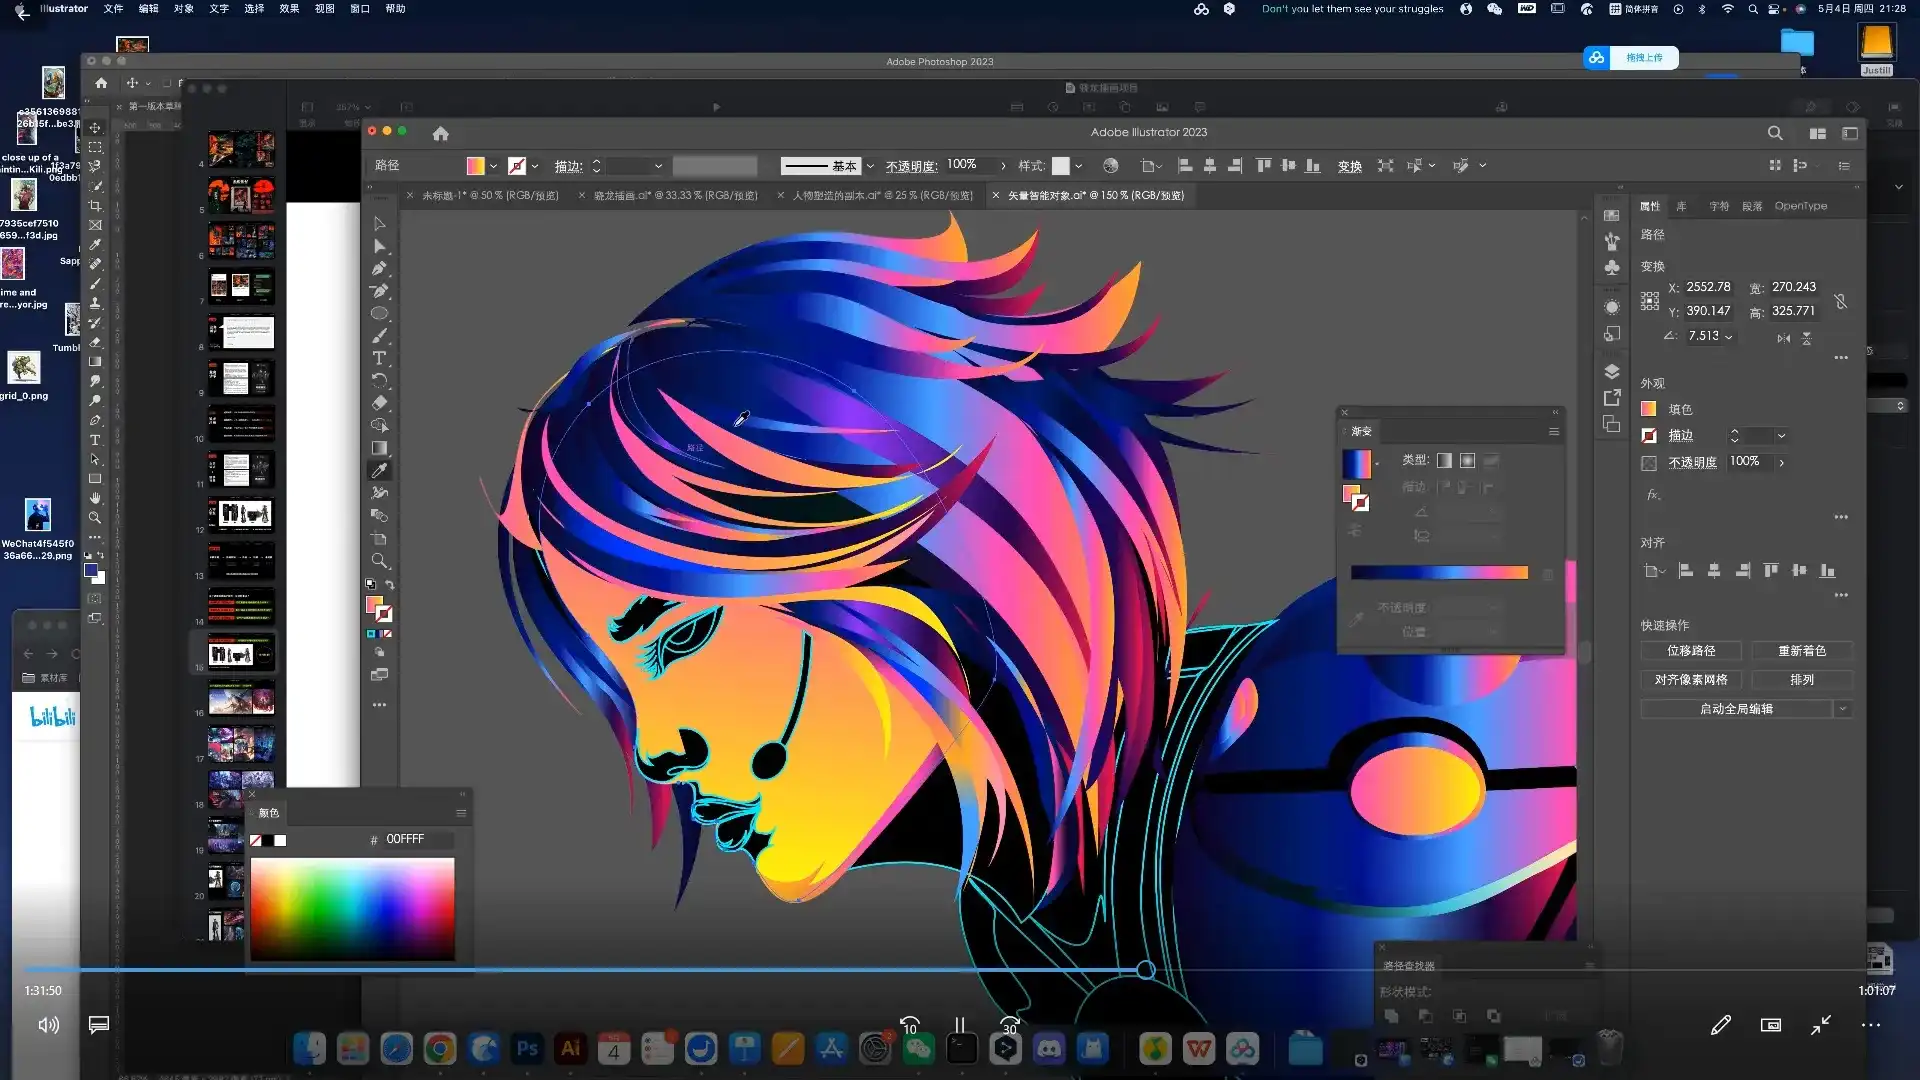Viewport: 1920px width, 1080px height.
Task: Select the Ellipse tool
Action: pyautogui.click(x=379, y=313)
